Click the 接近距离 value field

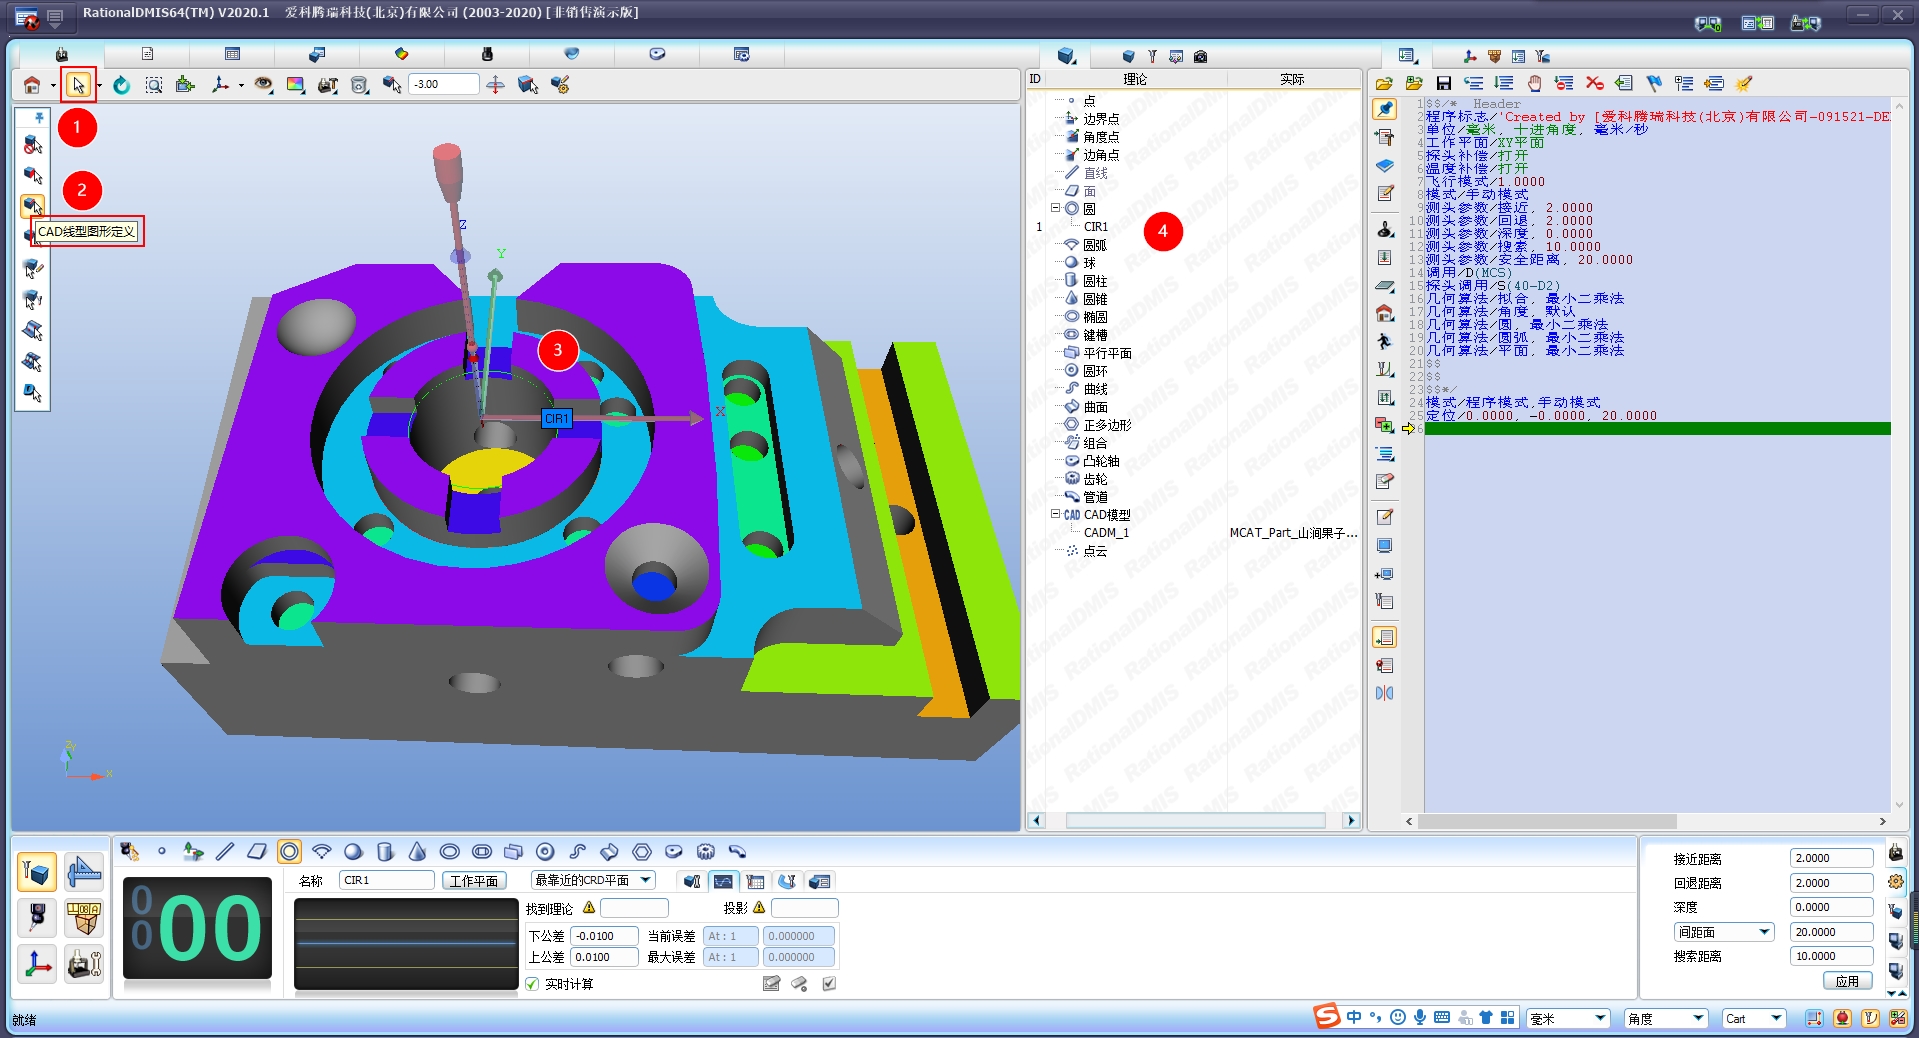pos(1831,858)
